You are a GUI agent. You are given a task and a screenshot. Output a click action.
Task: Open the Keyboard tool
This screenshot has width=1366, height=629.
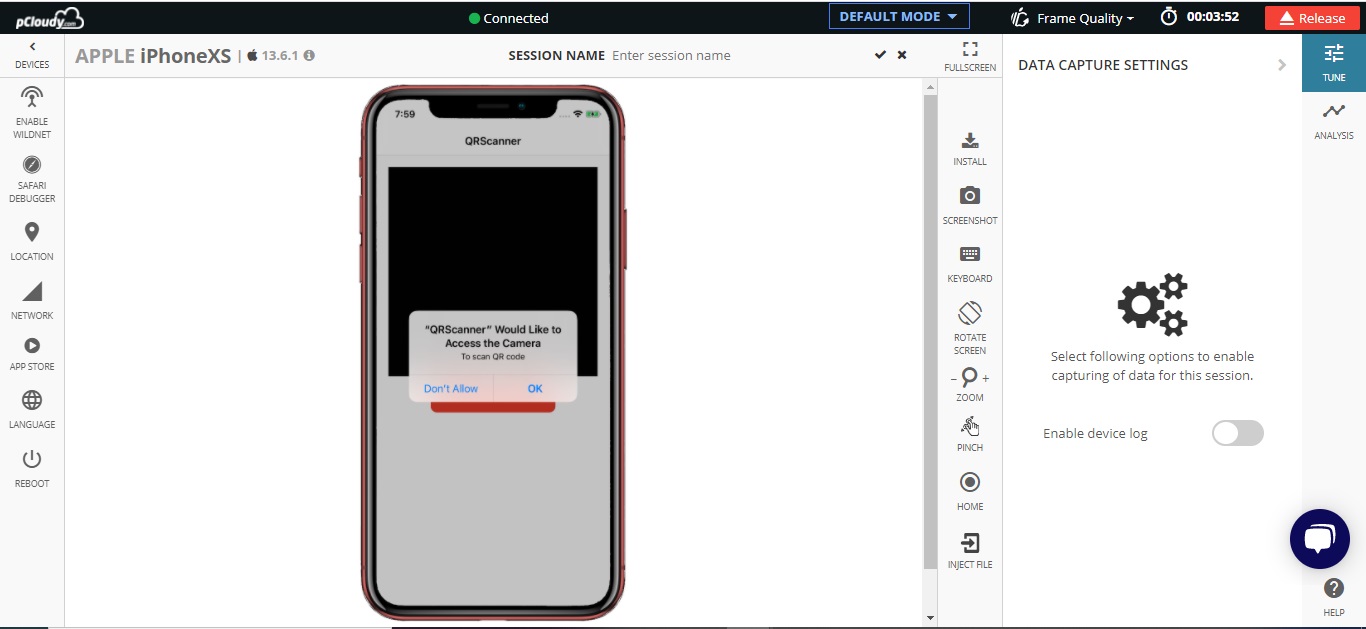(x=970, y=264)
